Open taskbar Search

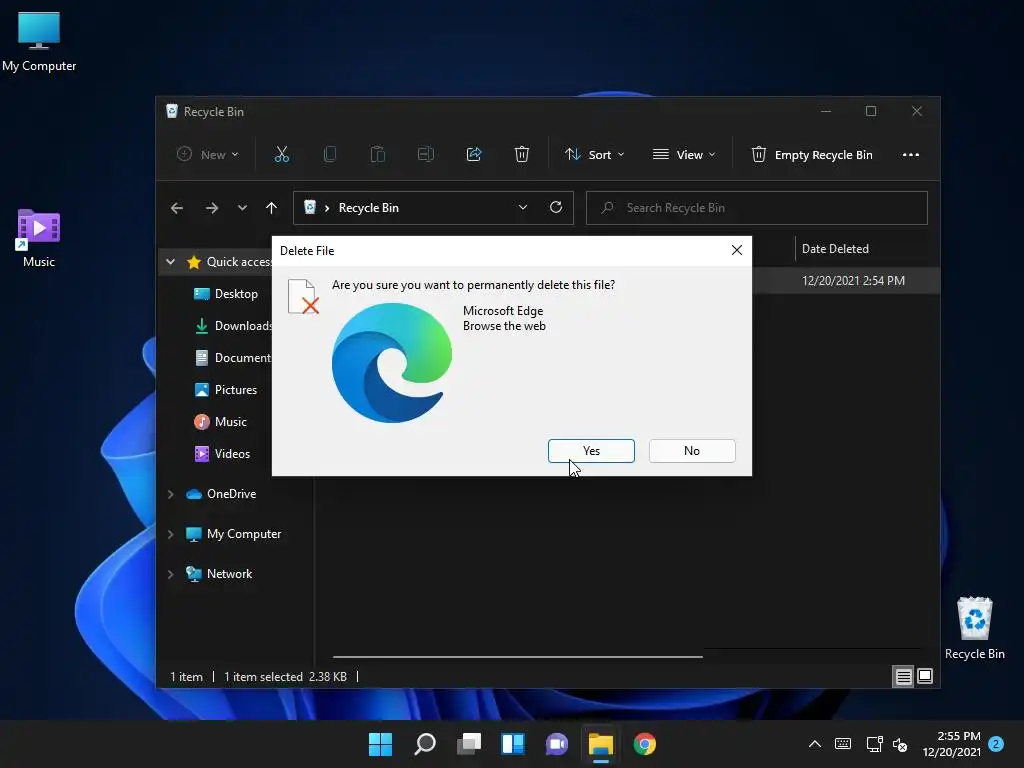point(424,744)
